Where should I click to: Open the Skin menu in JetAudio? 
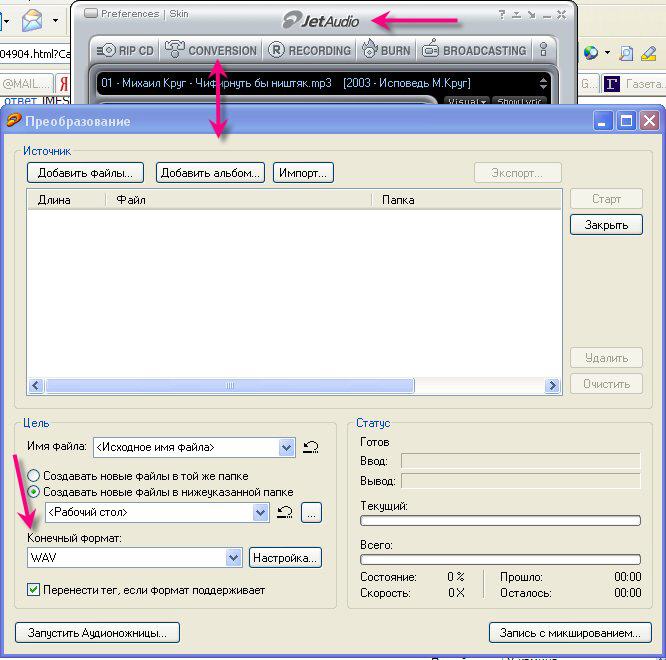coord(177,14)
